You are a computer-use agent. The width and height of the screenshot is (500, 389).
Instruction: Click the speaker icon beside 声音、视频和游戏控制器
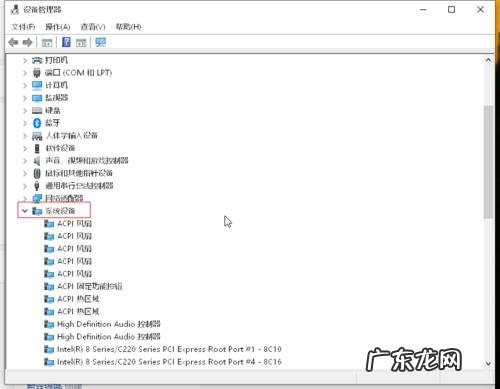[37, 161]
